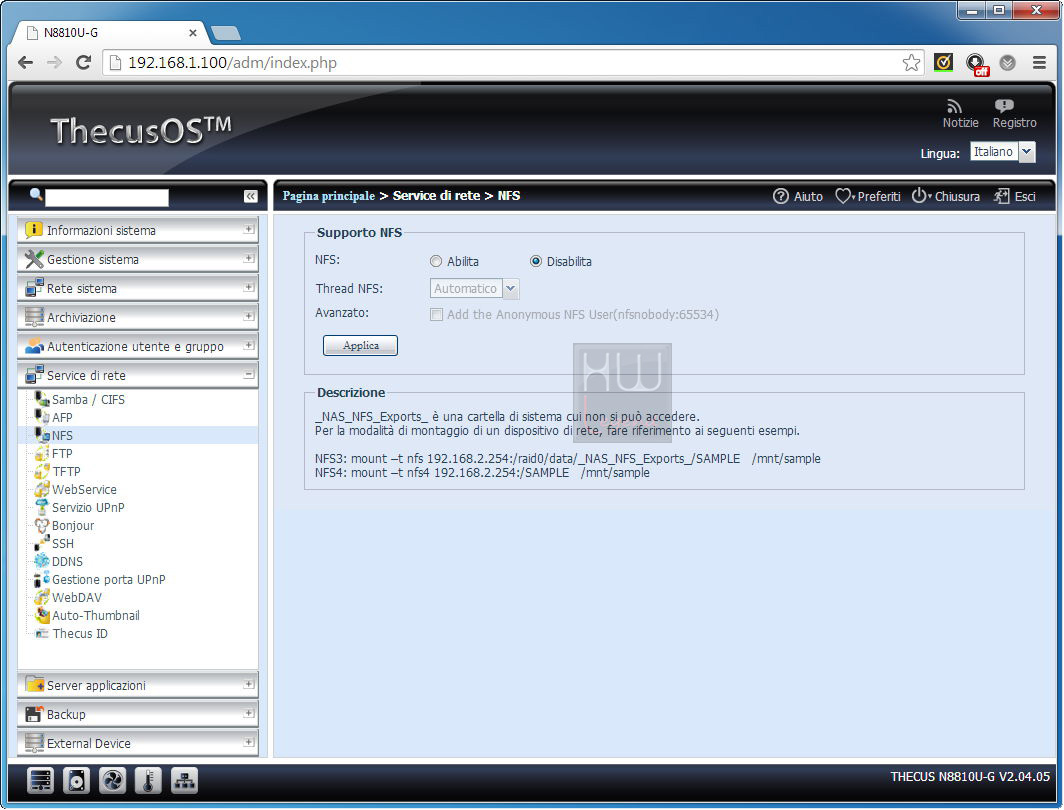Screen dimensions: 1064x810
Task: Go back with browser back arrow
Action: [x=25, y=62]
